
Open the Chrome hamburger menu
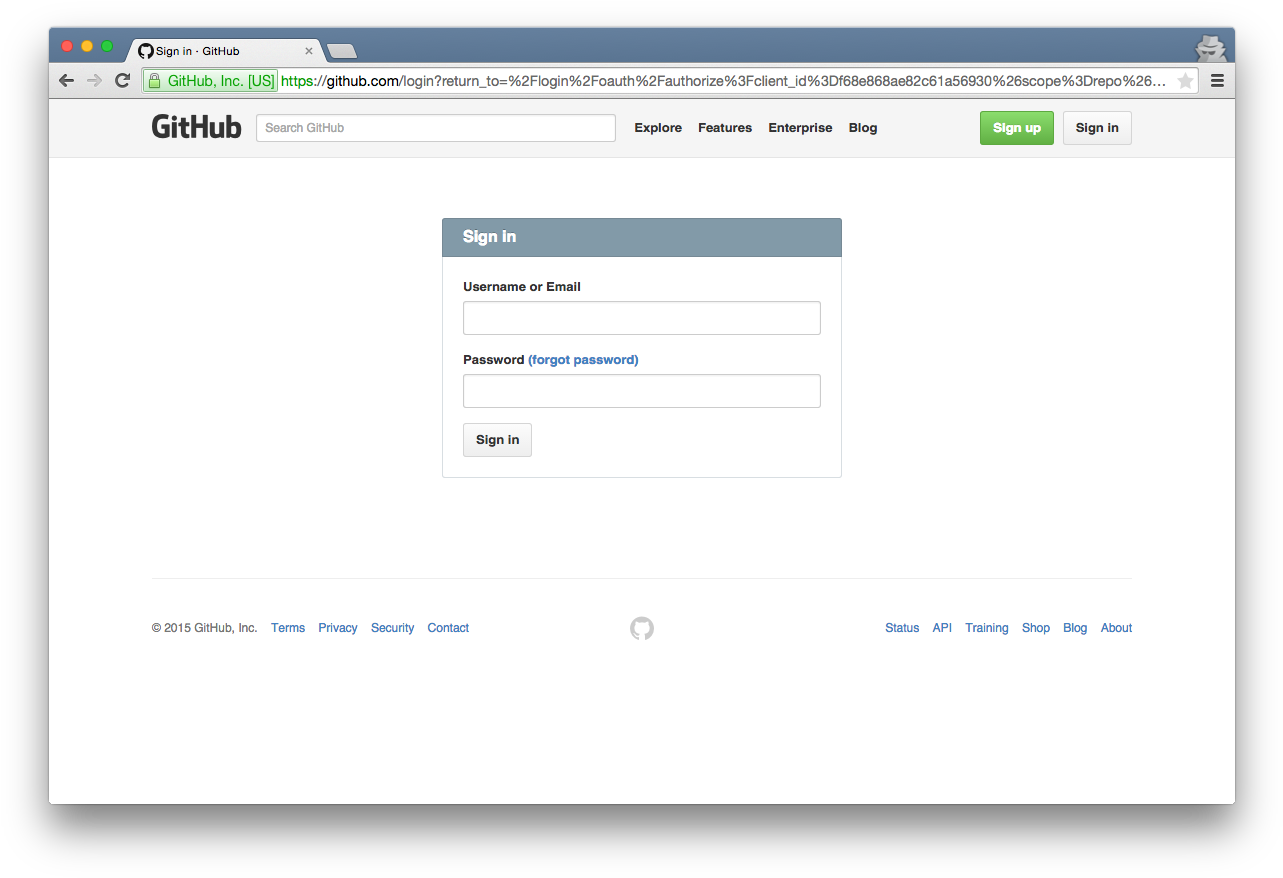[1217, 81]
